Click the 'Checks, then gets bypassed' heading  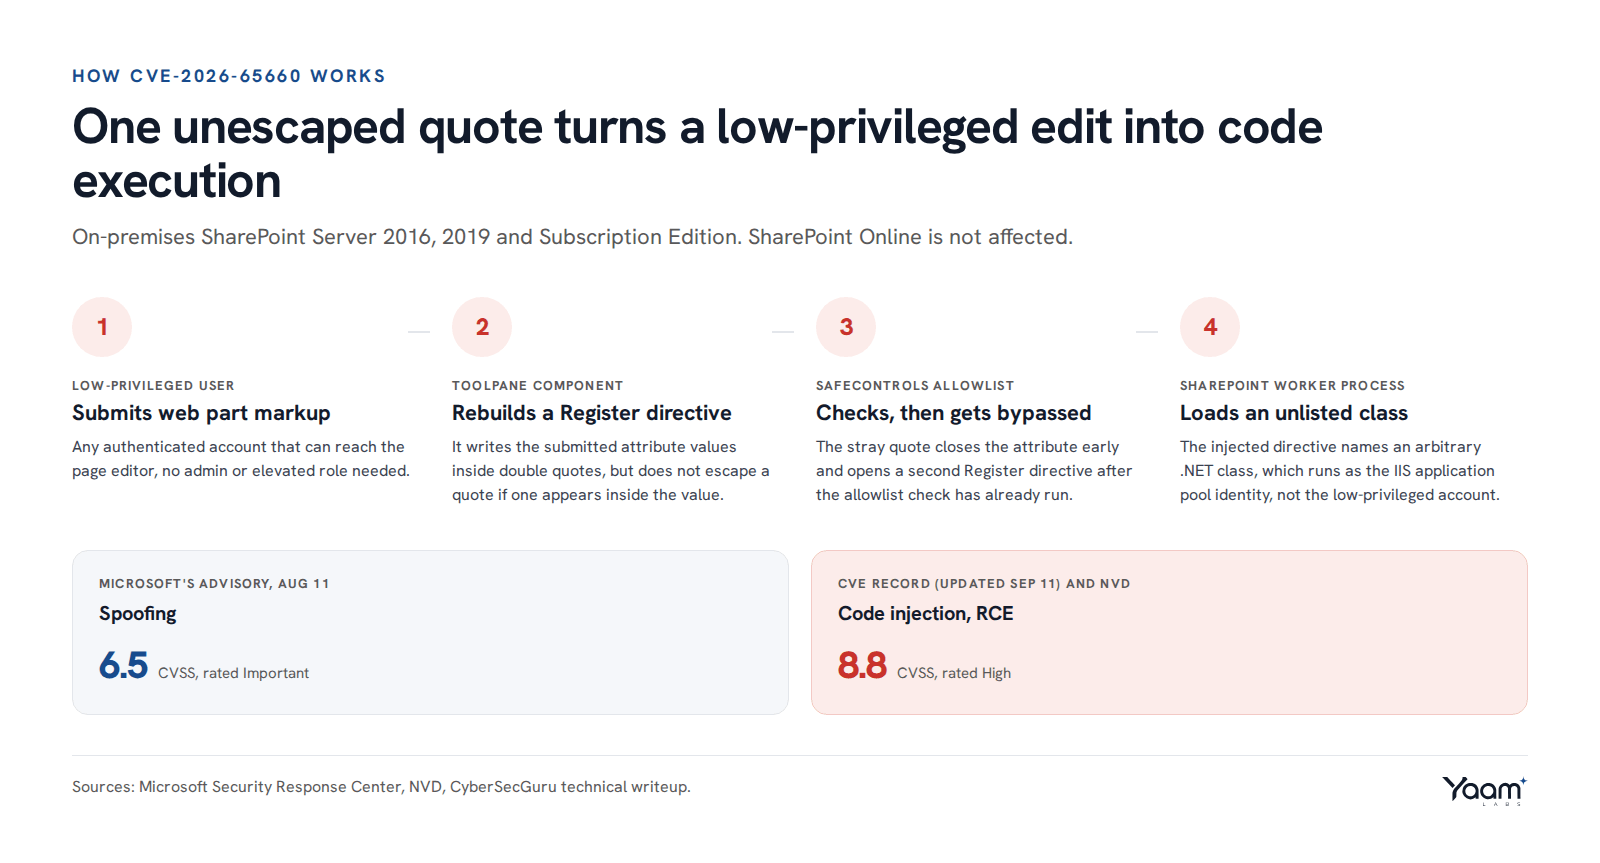[954, 413]
